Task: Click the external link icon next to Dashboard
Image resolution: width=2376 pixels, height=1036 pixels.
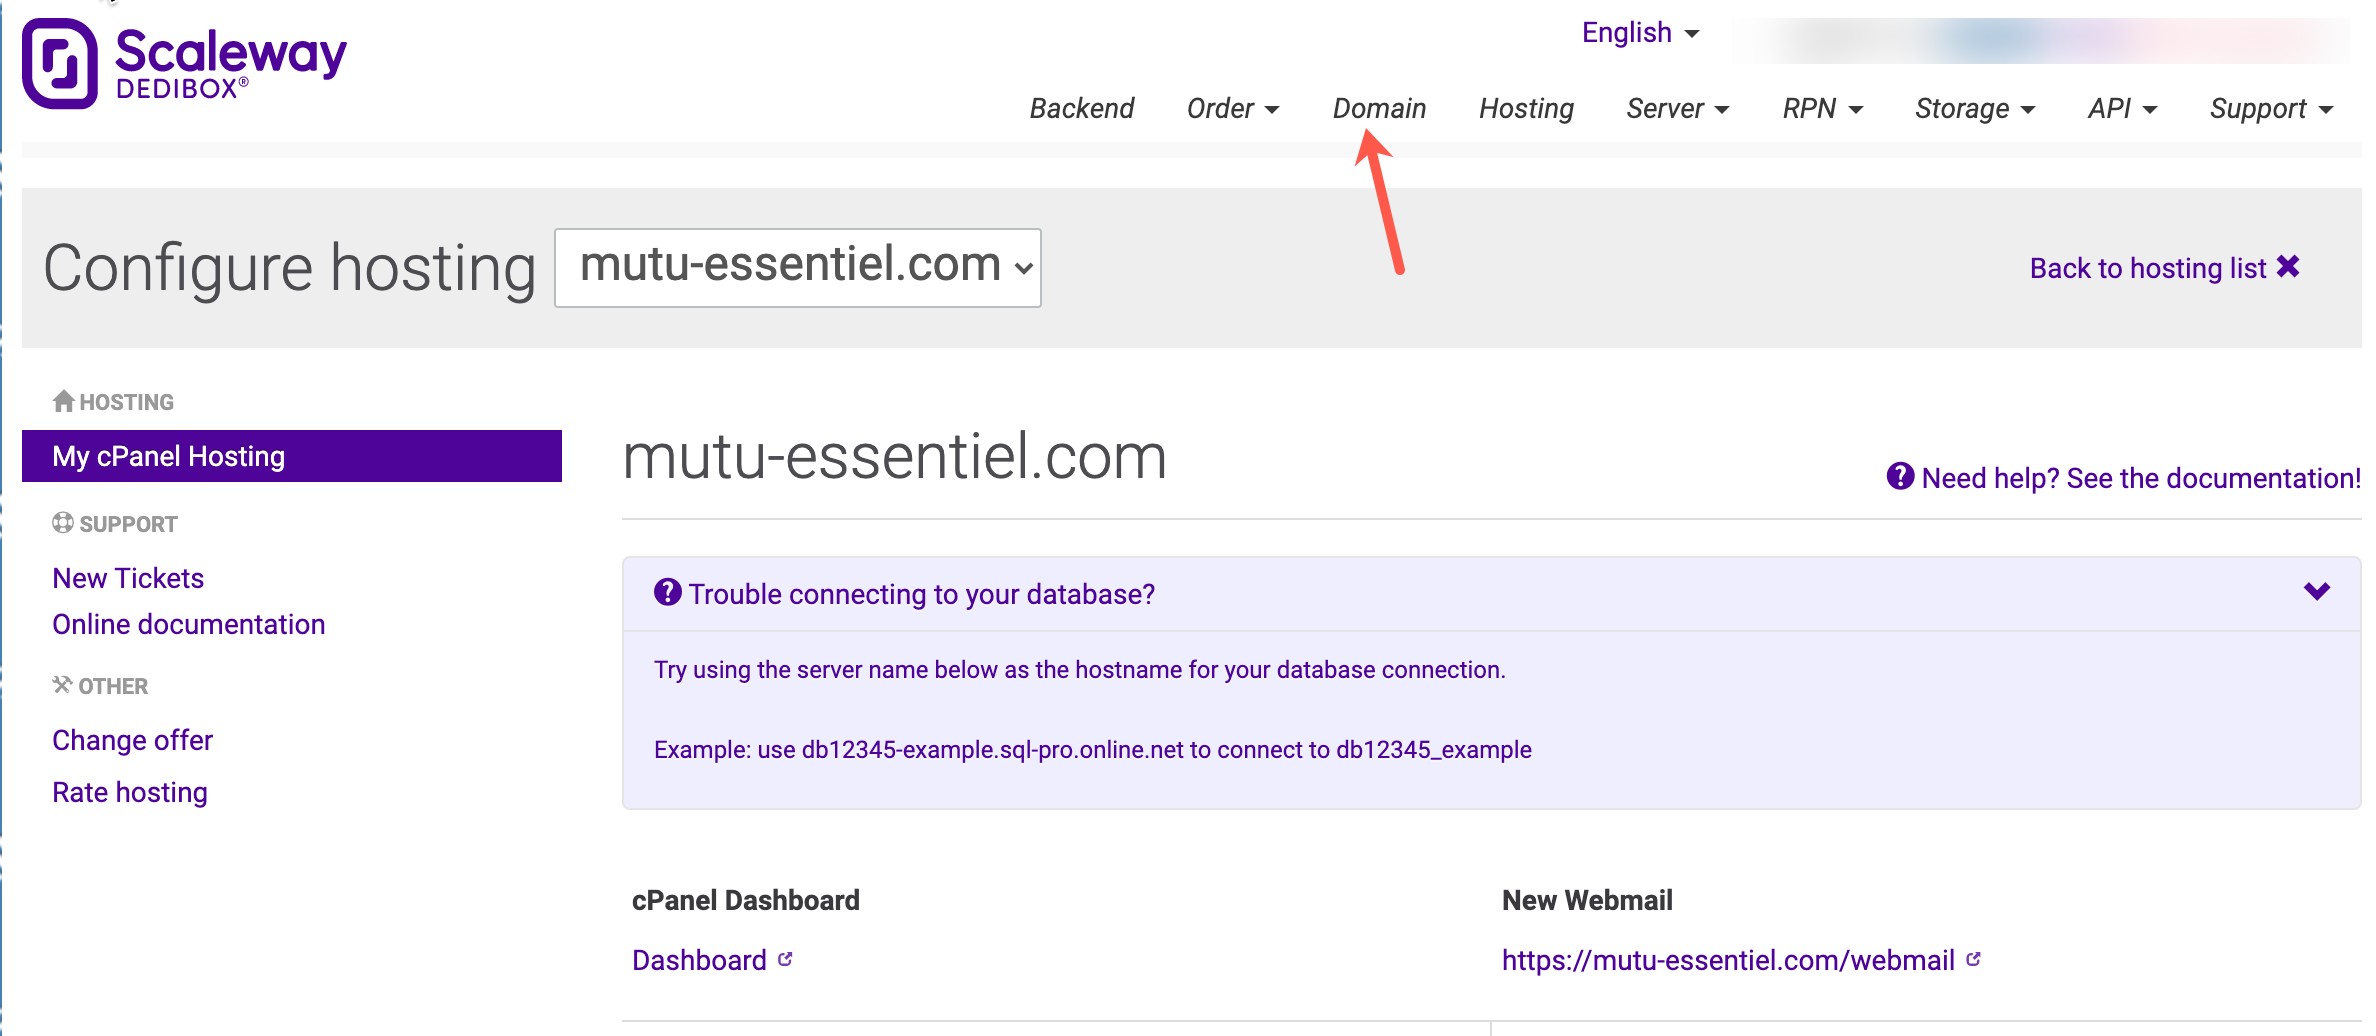Action: 786,959
